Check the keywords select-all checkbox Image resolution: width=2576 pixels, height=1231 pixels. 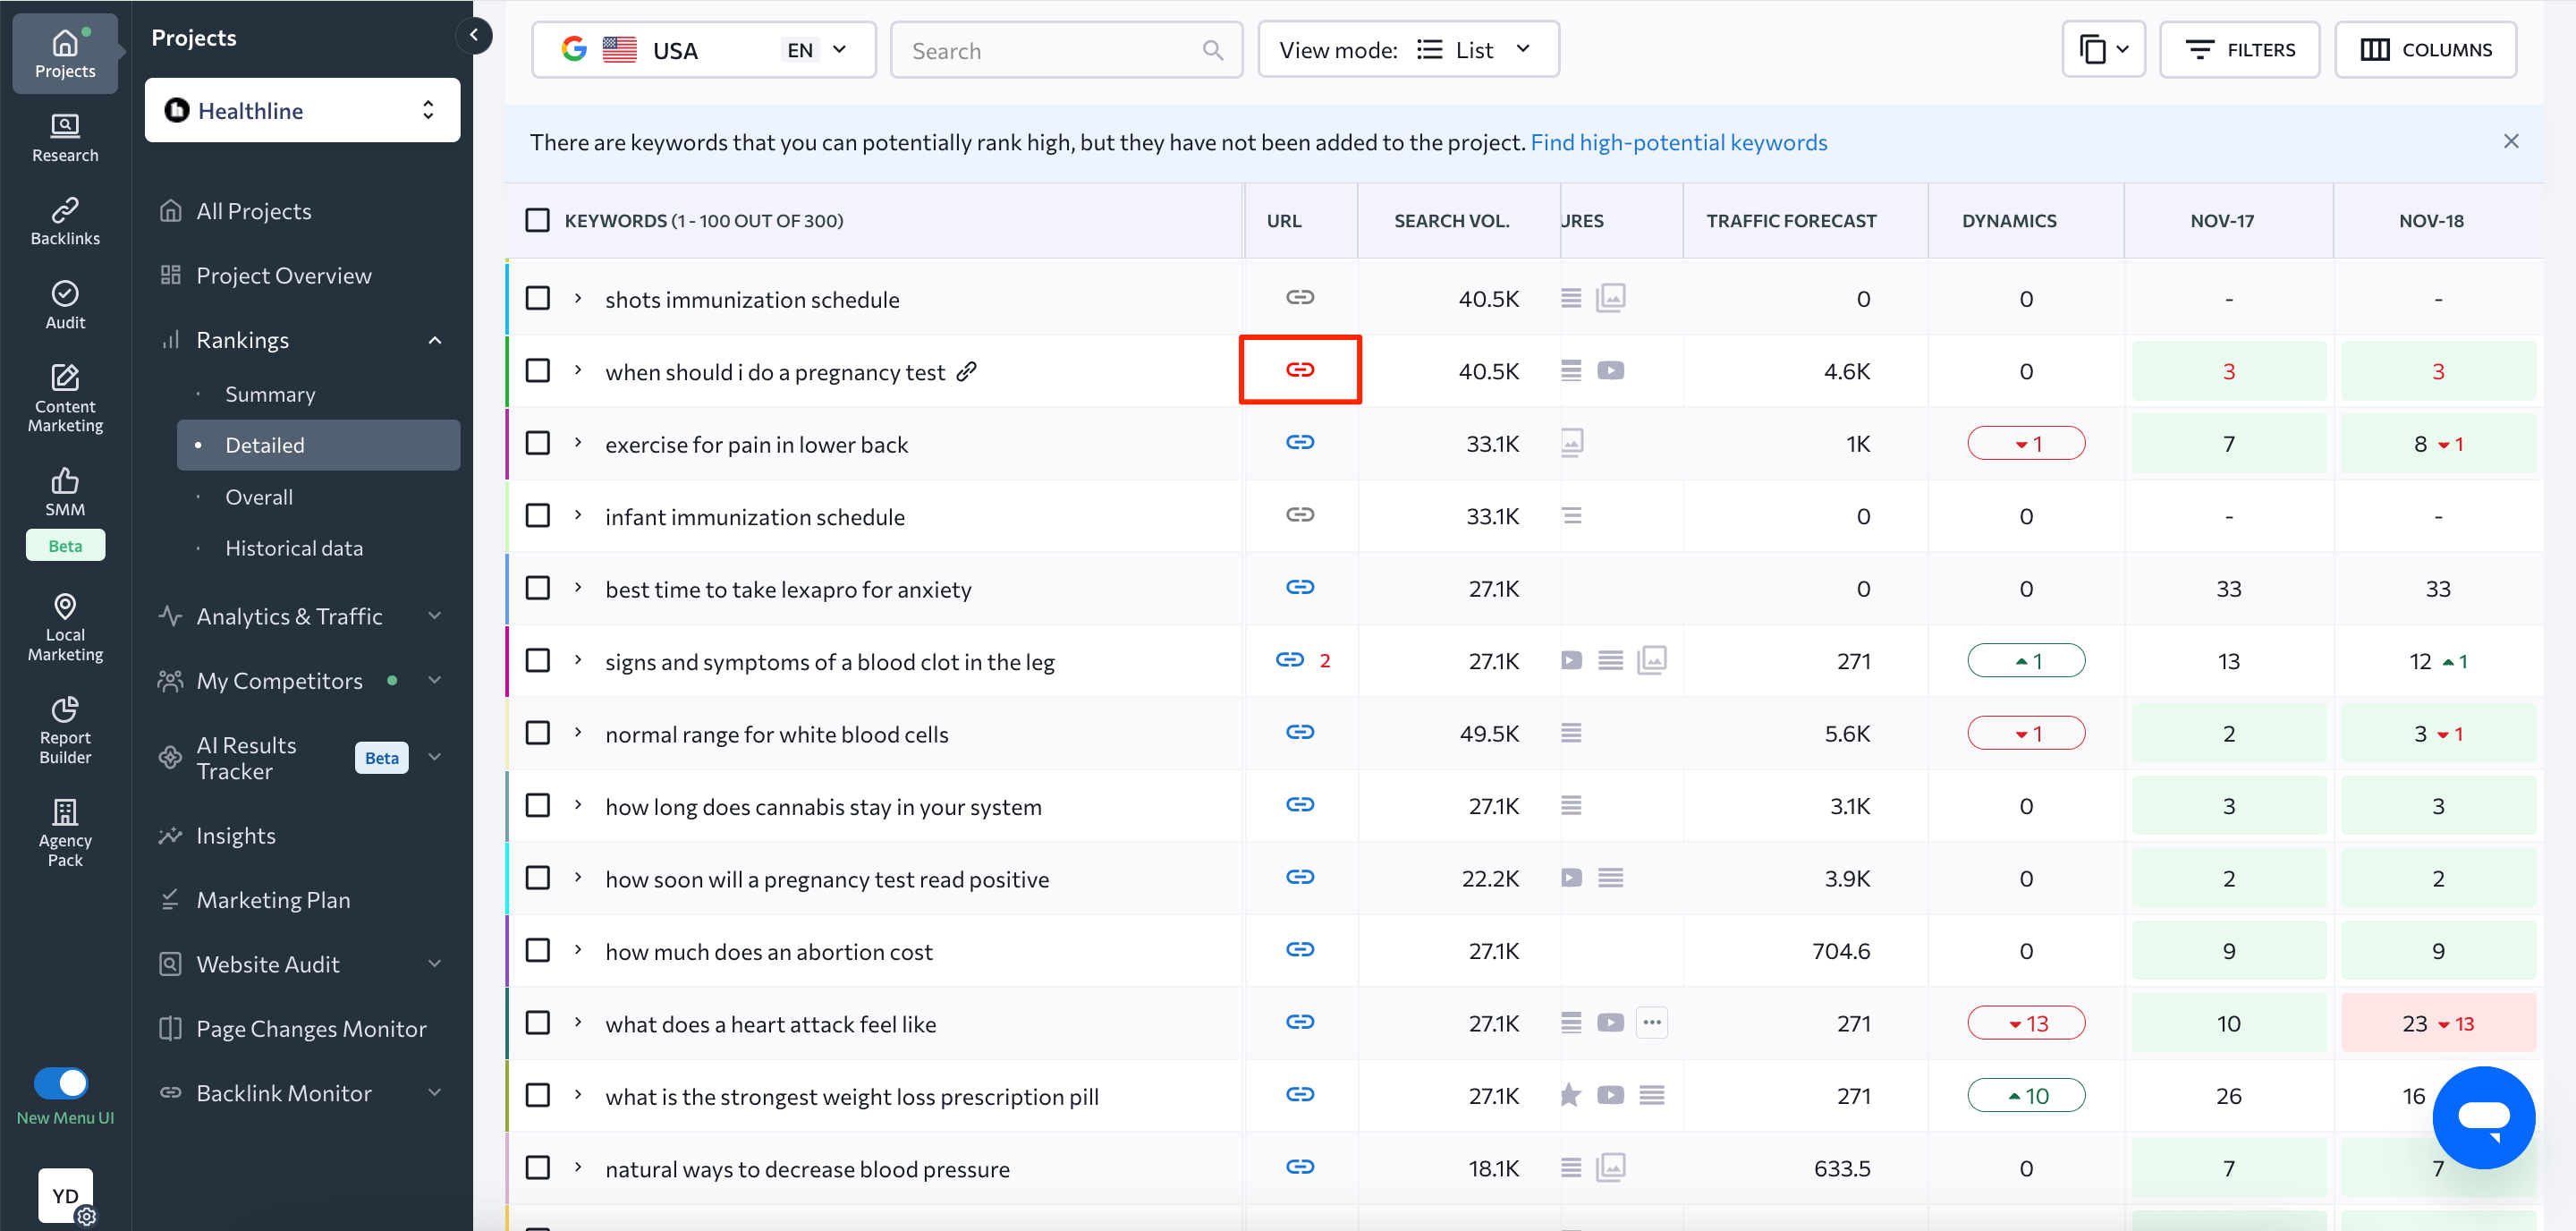(537, 220)
